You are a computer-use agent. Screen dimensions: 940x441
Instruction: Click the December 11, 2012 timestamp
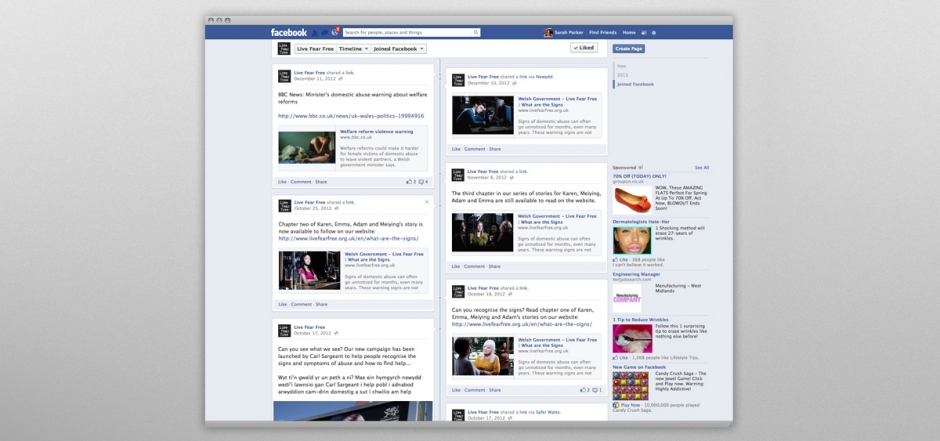coord(315,78)
